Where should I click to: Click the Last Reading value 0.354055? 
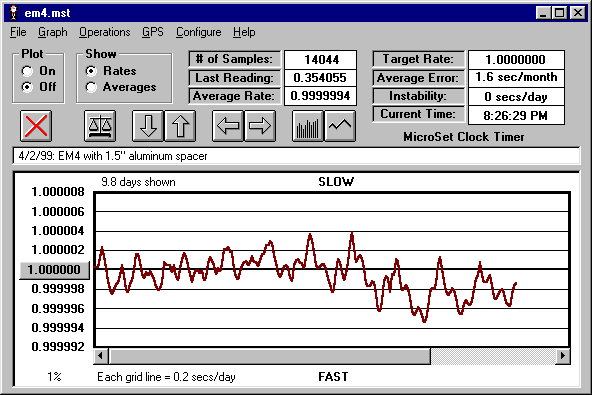click(321, 78)
